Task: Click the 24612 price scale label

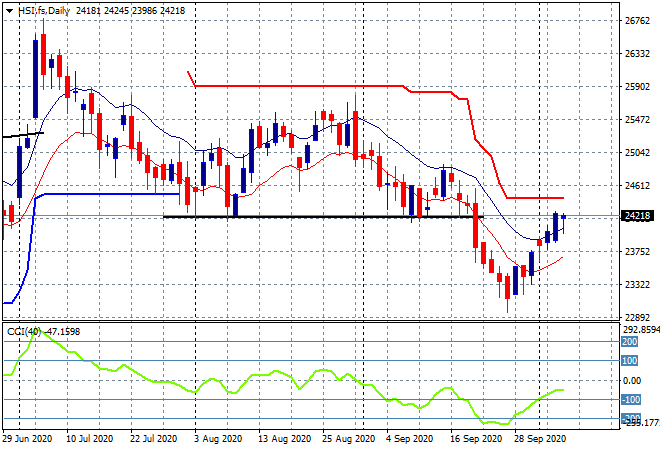Action: point(637,186)
